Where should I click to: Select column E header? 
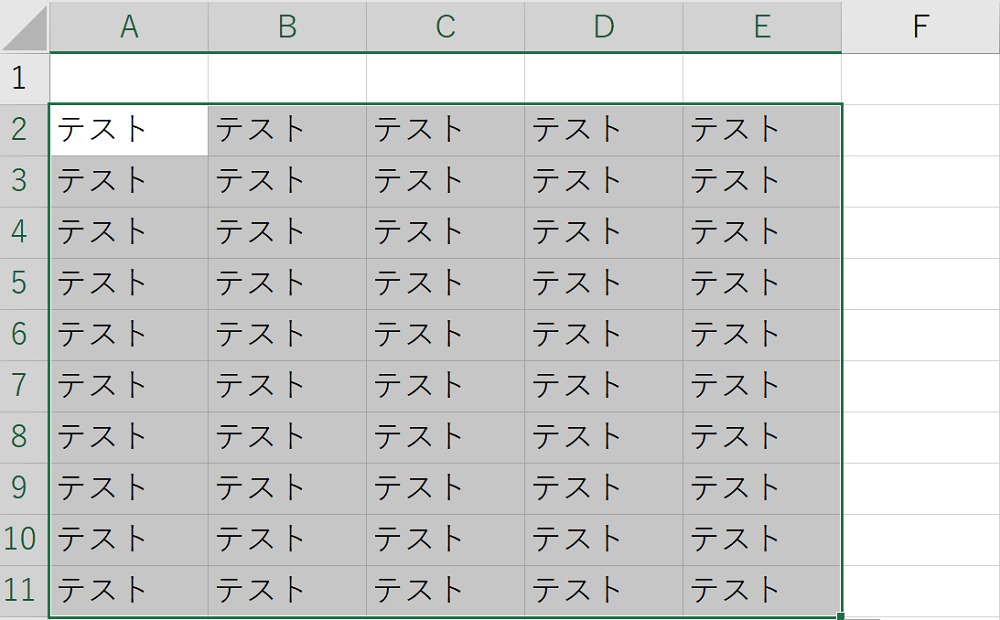point(762,27)
